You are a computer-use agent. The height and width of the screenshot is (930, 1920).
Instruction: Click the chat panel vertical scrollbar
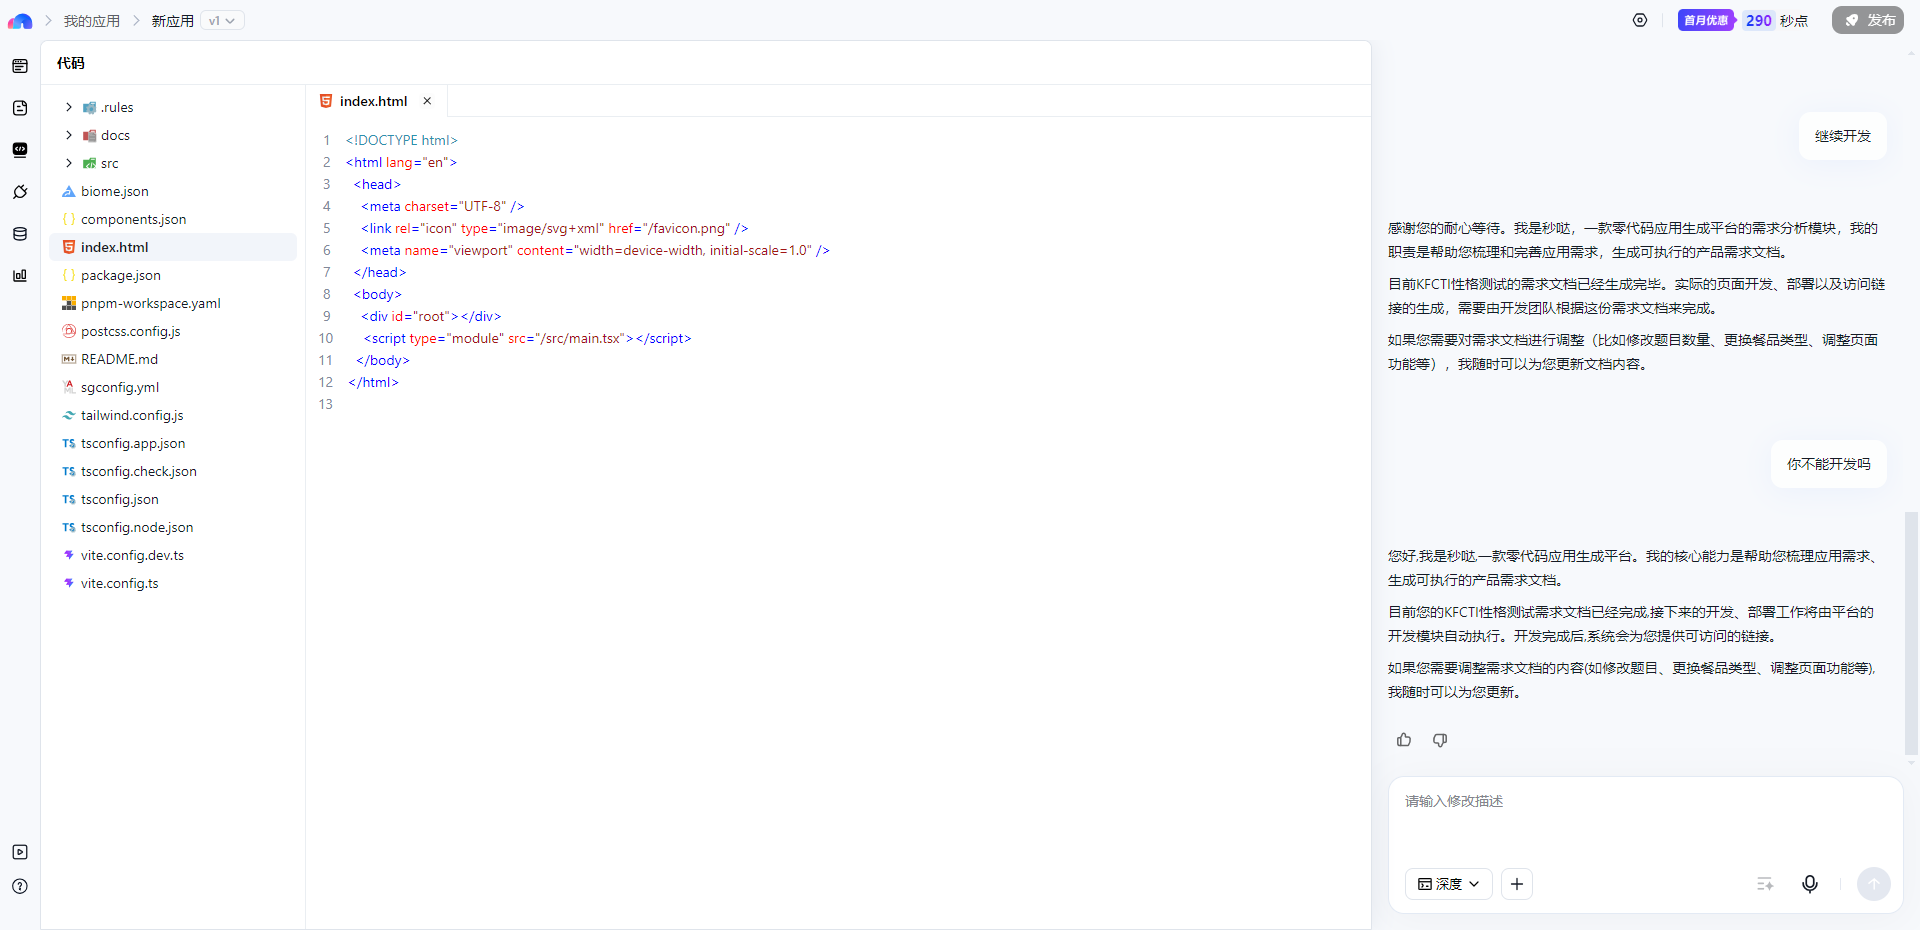pos(1911,632)
